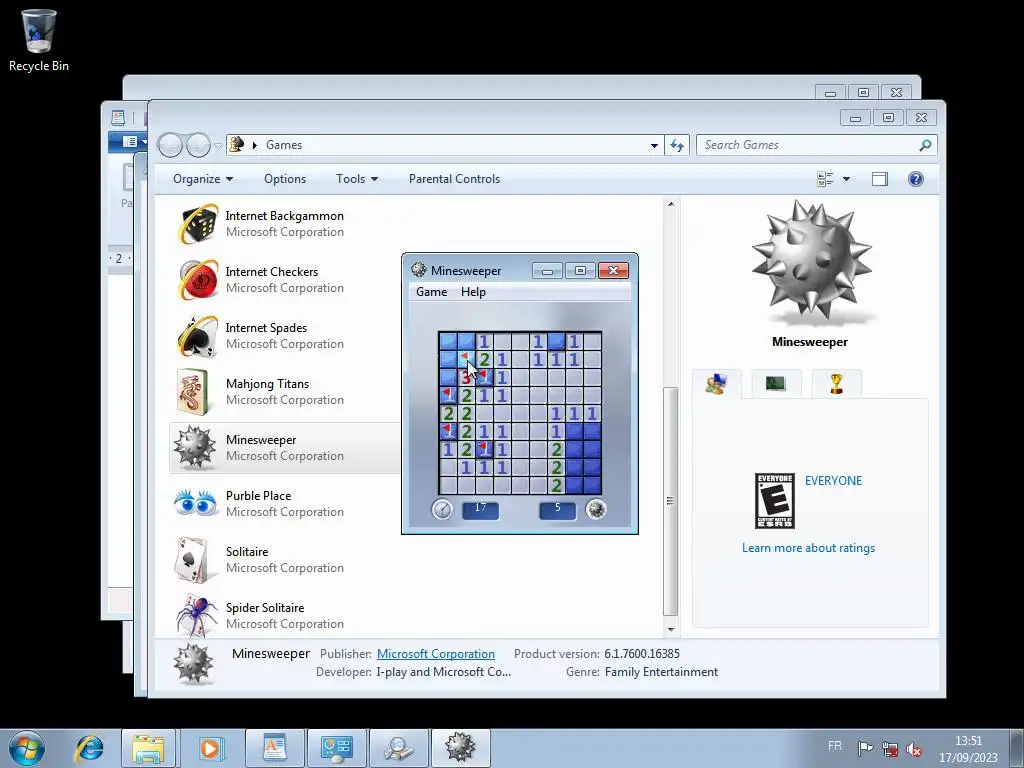Open Parental Controls from toolbar

point(455,179)
